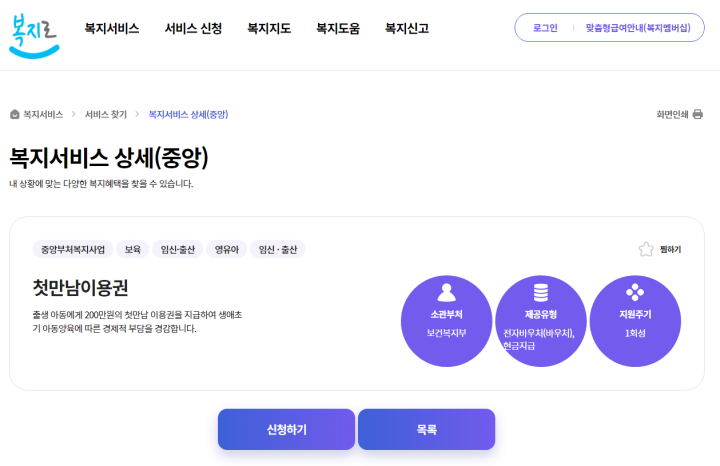Open the 서비스 신청 menu
Screen dimensions: 720x466
click(x=193, y=28)
